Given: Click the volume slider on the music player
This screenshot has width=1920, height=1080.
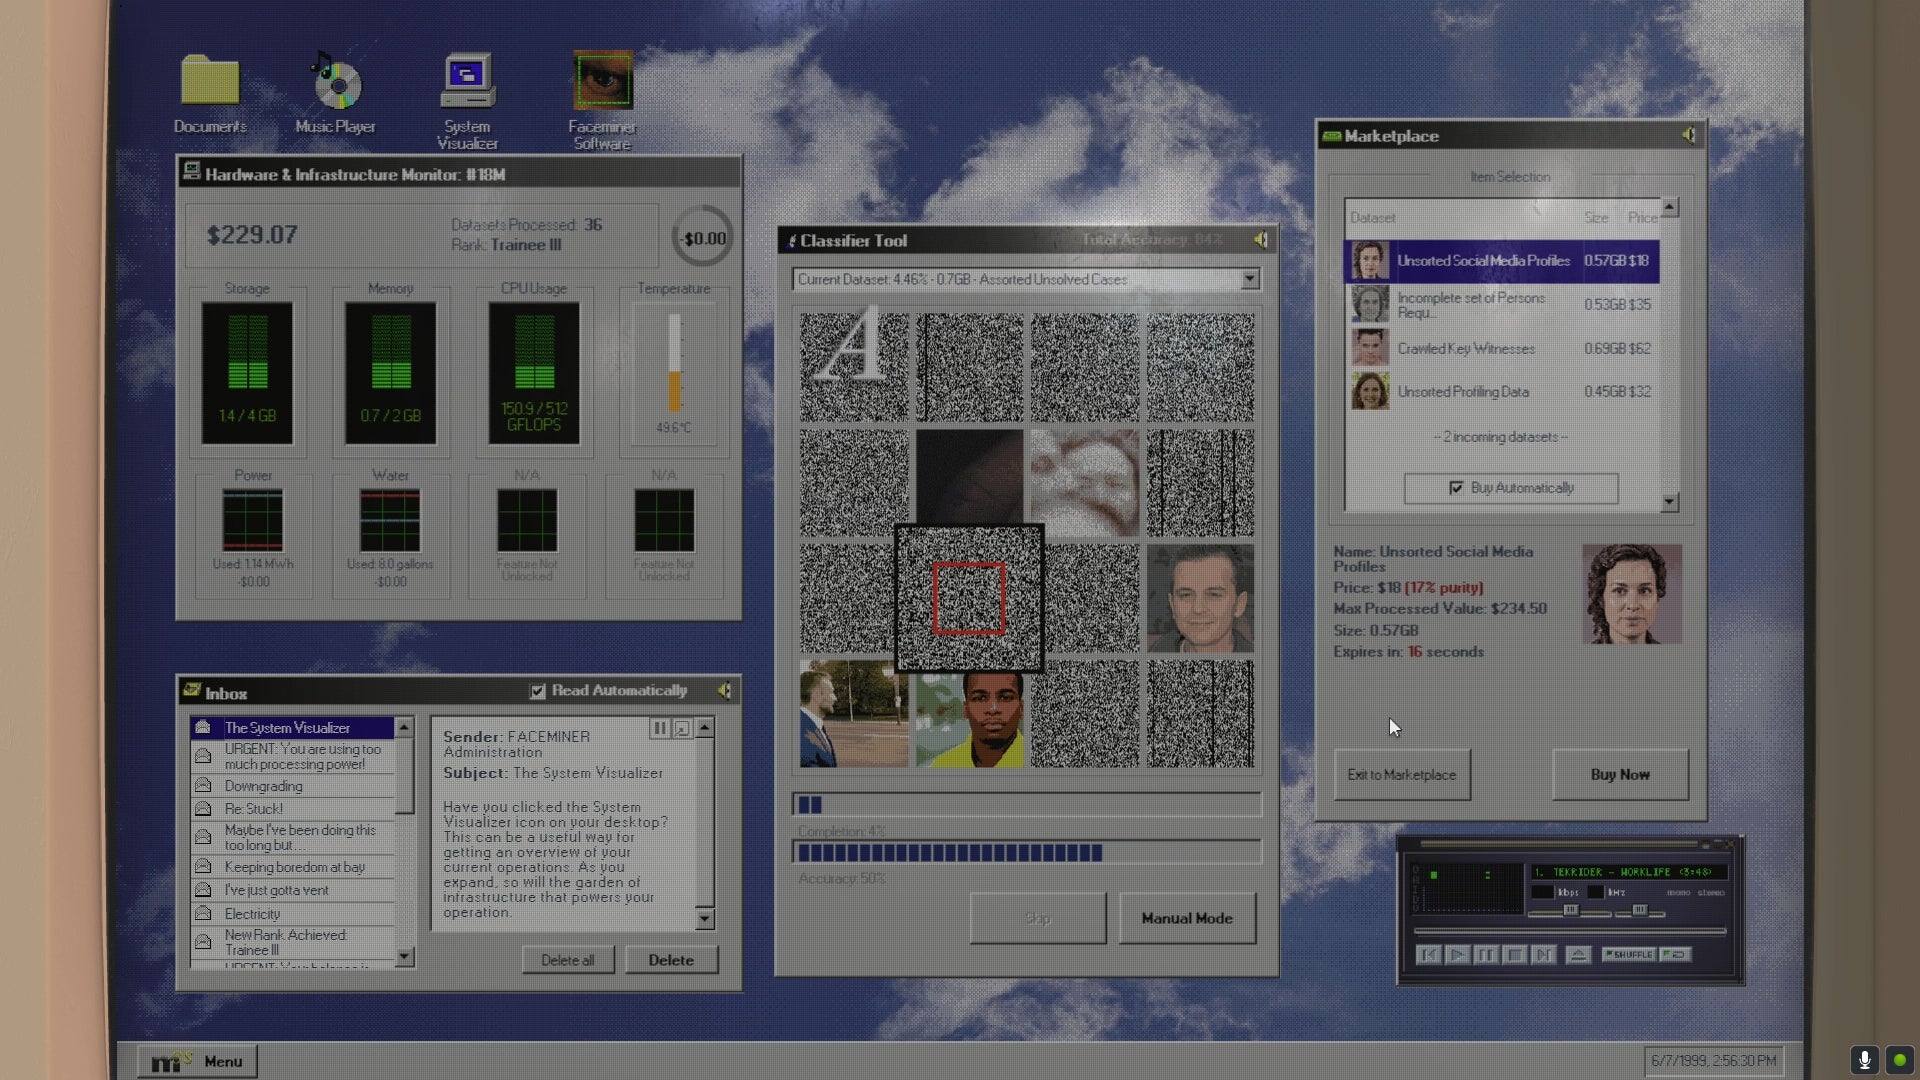Looking at the screenshot, I should [x=1571, y=910].
